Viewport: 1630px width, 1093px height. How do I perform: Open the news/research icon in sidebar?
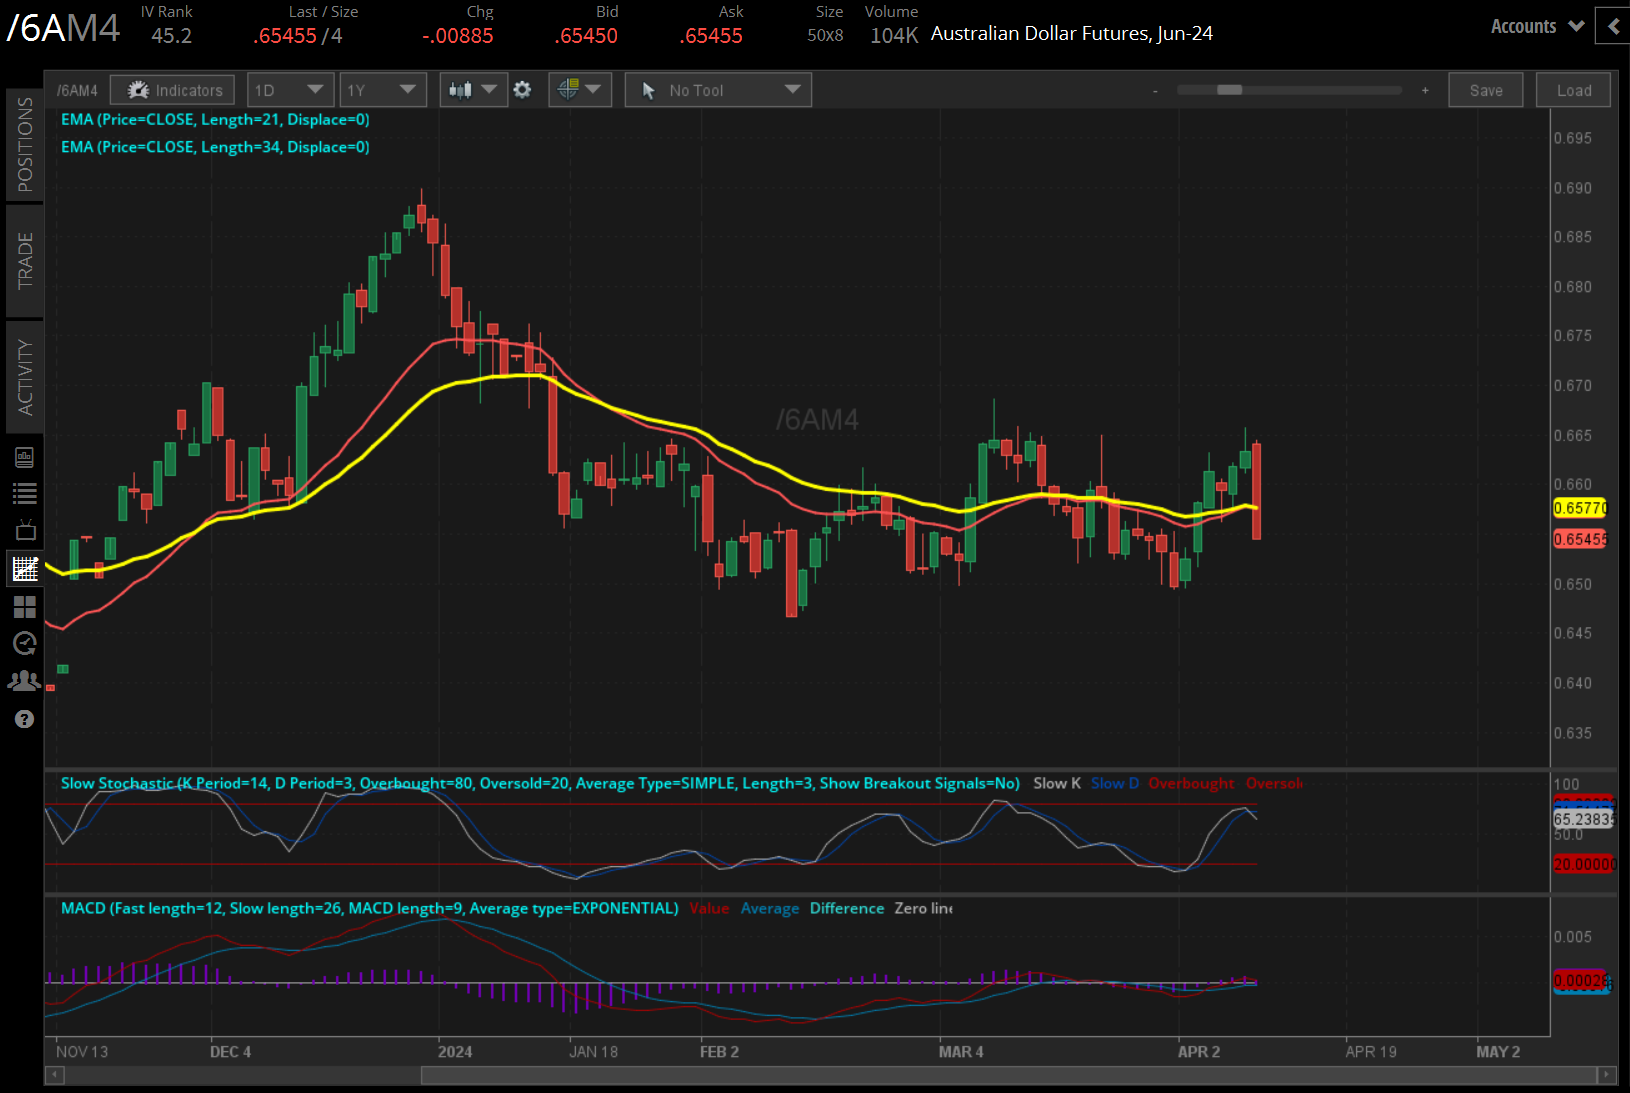25,457
